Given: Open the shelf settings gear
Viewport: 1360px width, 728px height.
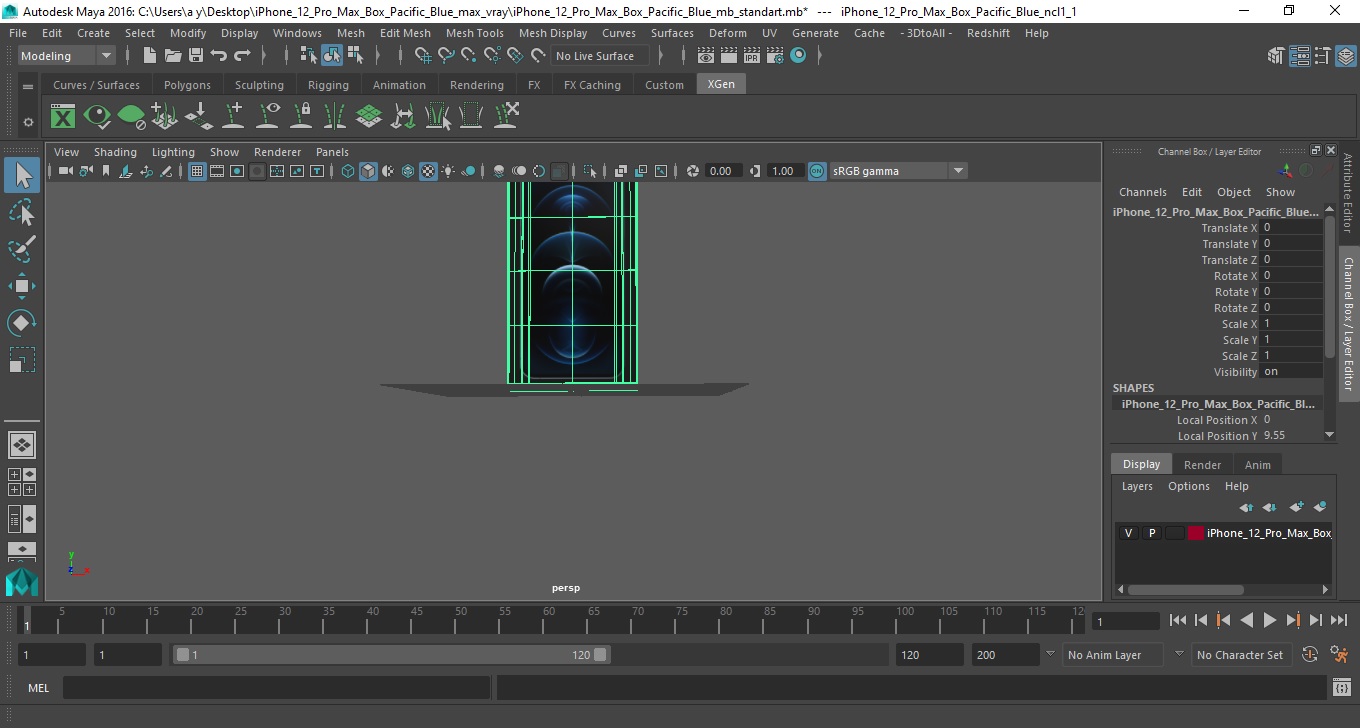Looking at the screenshot, I should click(28, 122).
